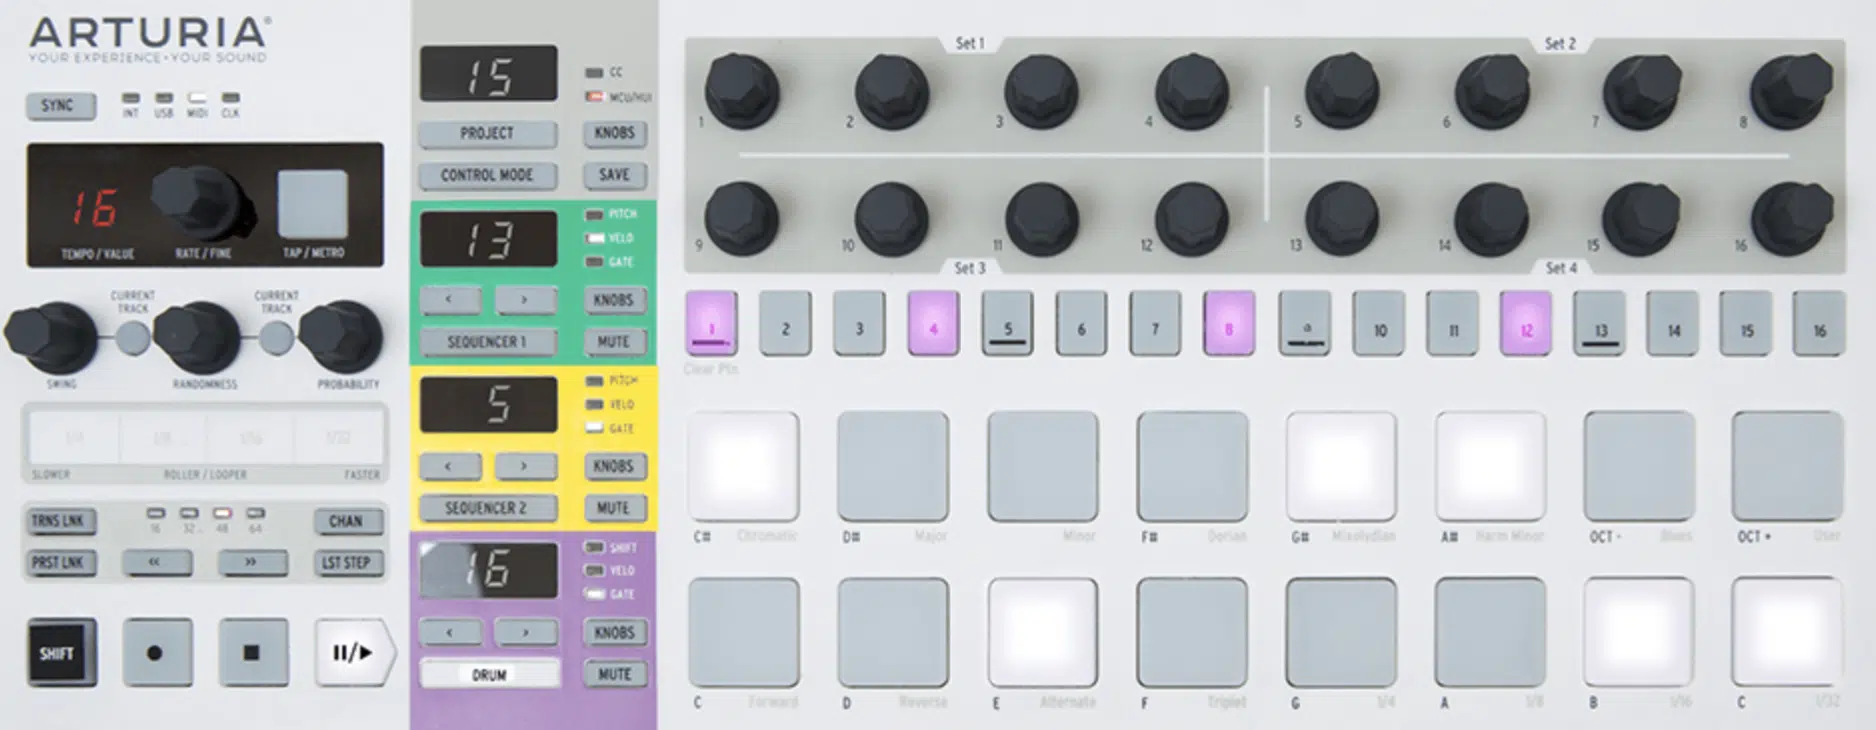The image size is (1876, 730).
Task: Toggle Swing current track button
Action: tap(132, 338)
